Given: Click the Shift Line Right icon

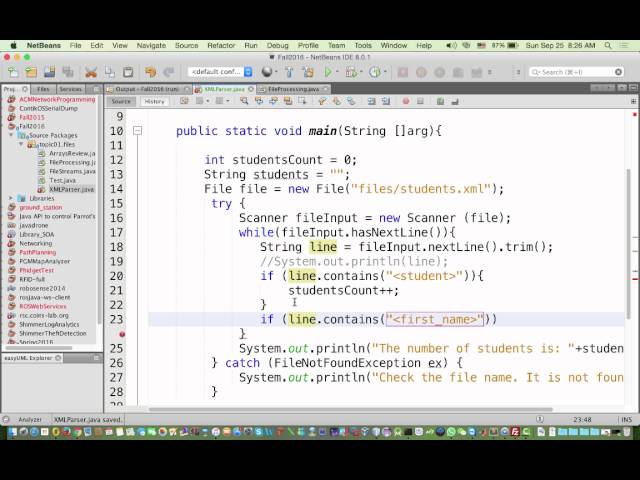Looking at the screenshot, I should 386,101.
